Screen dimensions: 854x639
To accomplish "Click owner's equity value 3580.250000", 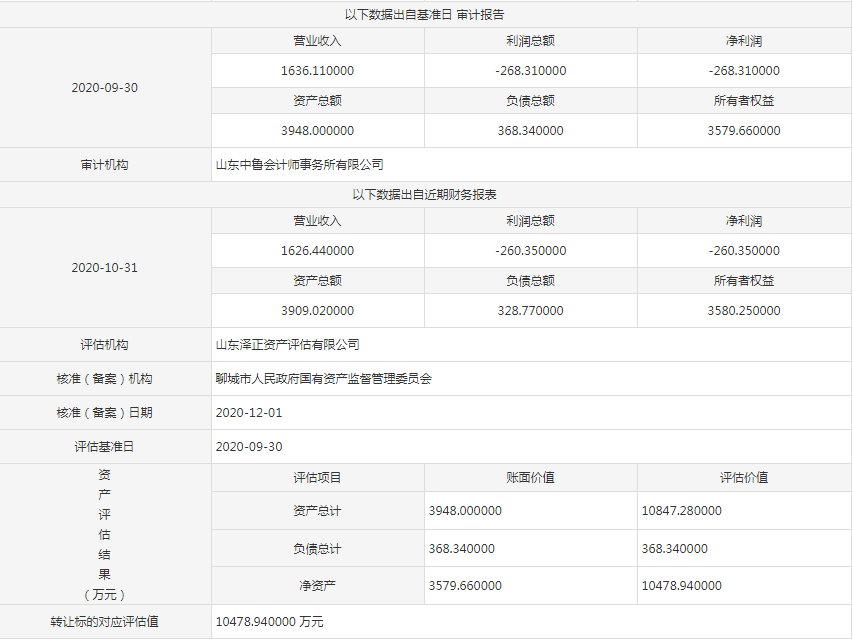I will (743, 311).
